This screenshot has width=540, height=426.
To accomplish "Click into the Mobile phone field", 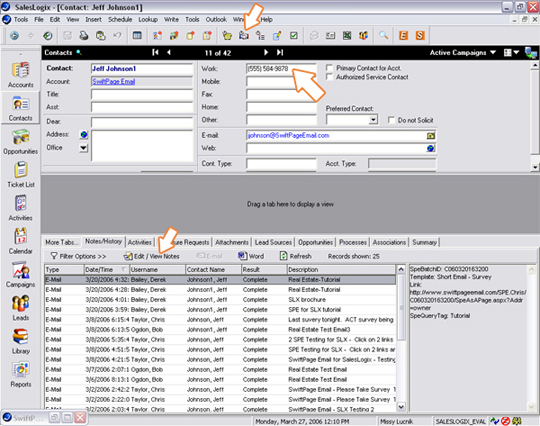I will [281, 82].
